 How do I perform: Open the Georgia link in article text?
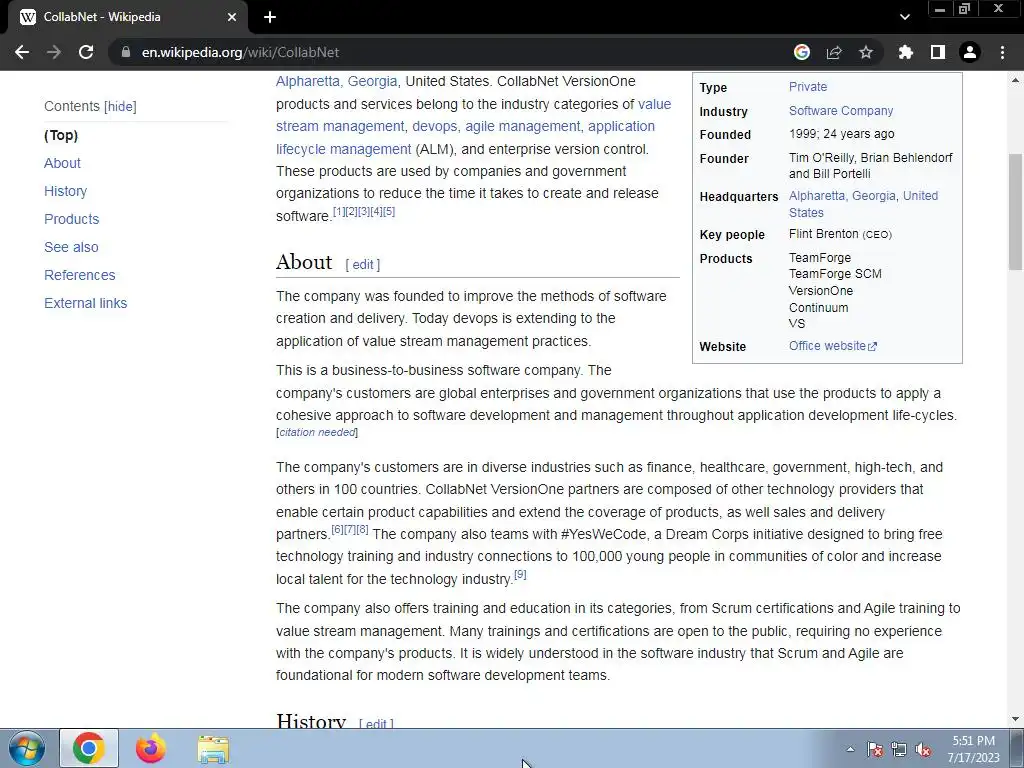point(372,82)
